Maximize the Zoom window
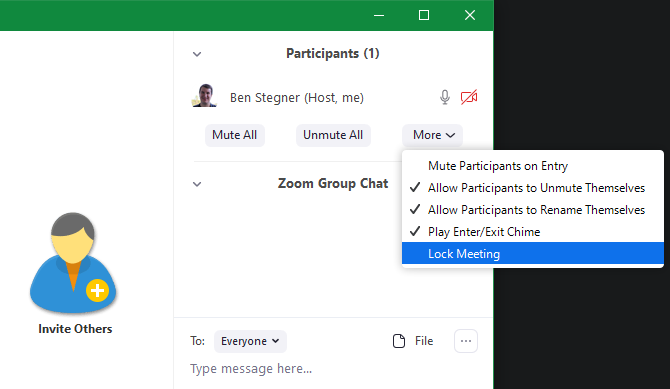Screen dimensions: 670x389 click(x=424, y=15)
